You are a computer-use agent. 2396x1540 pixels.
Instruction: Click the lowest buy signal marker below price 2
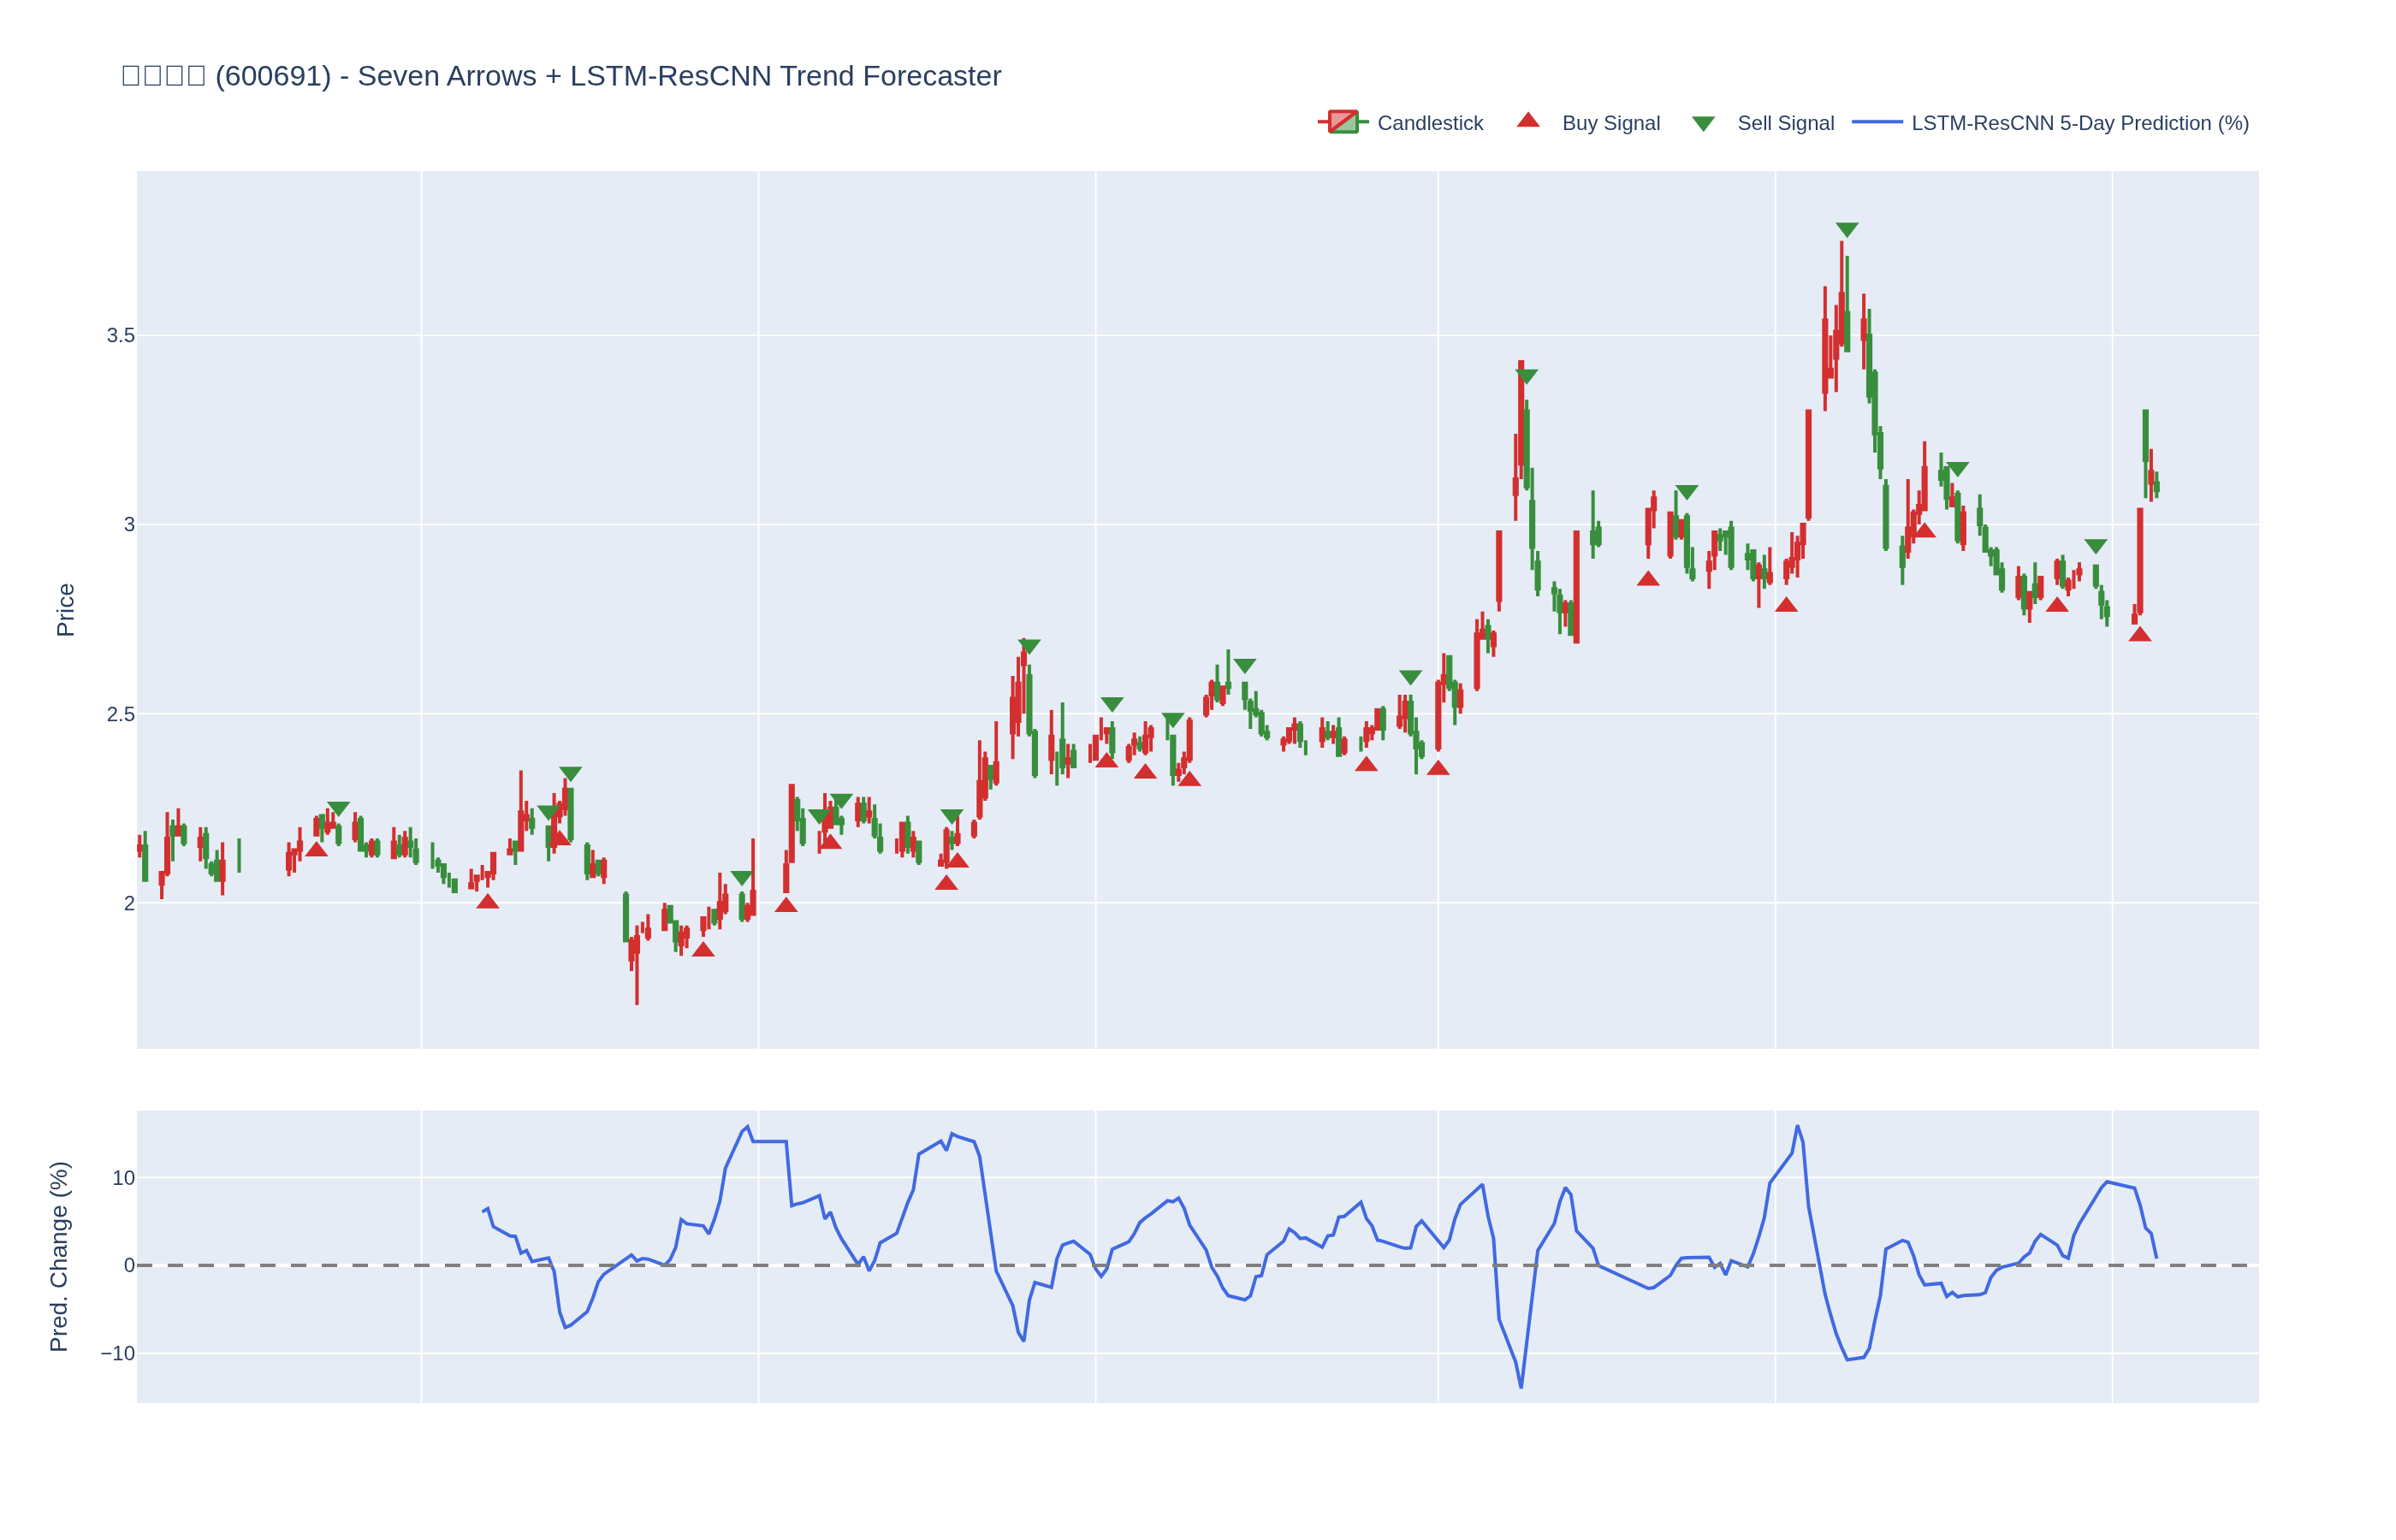pyautogui.click(x=703, y=950)
